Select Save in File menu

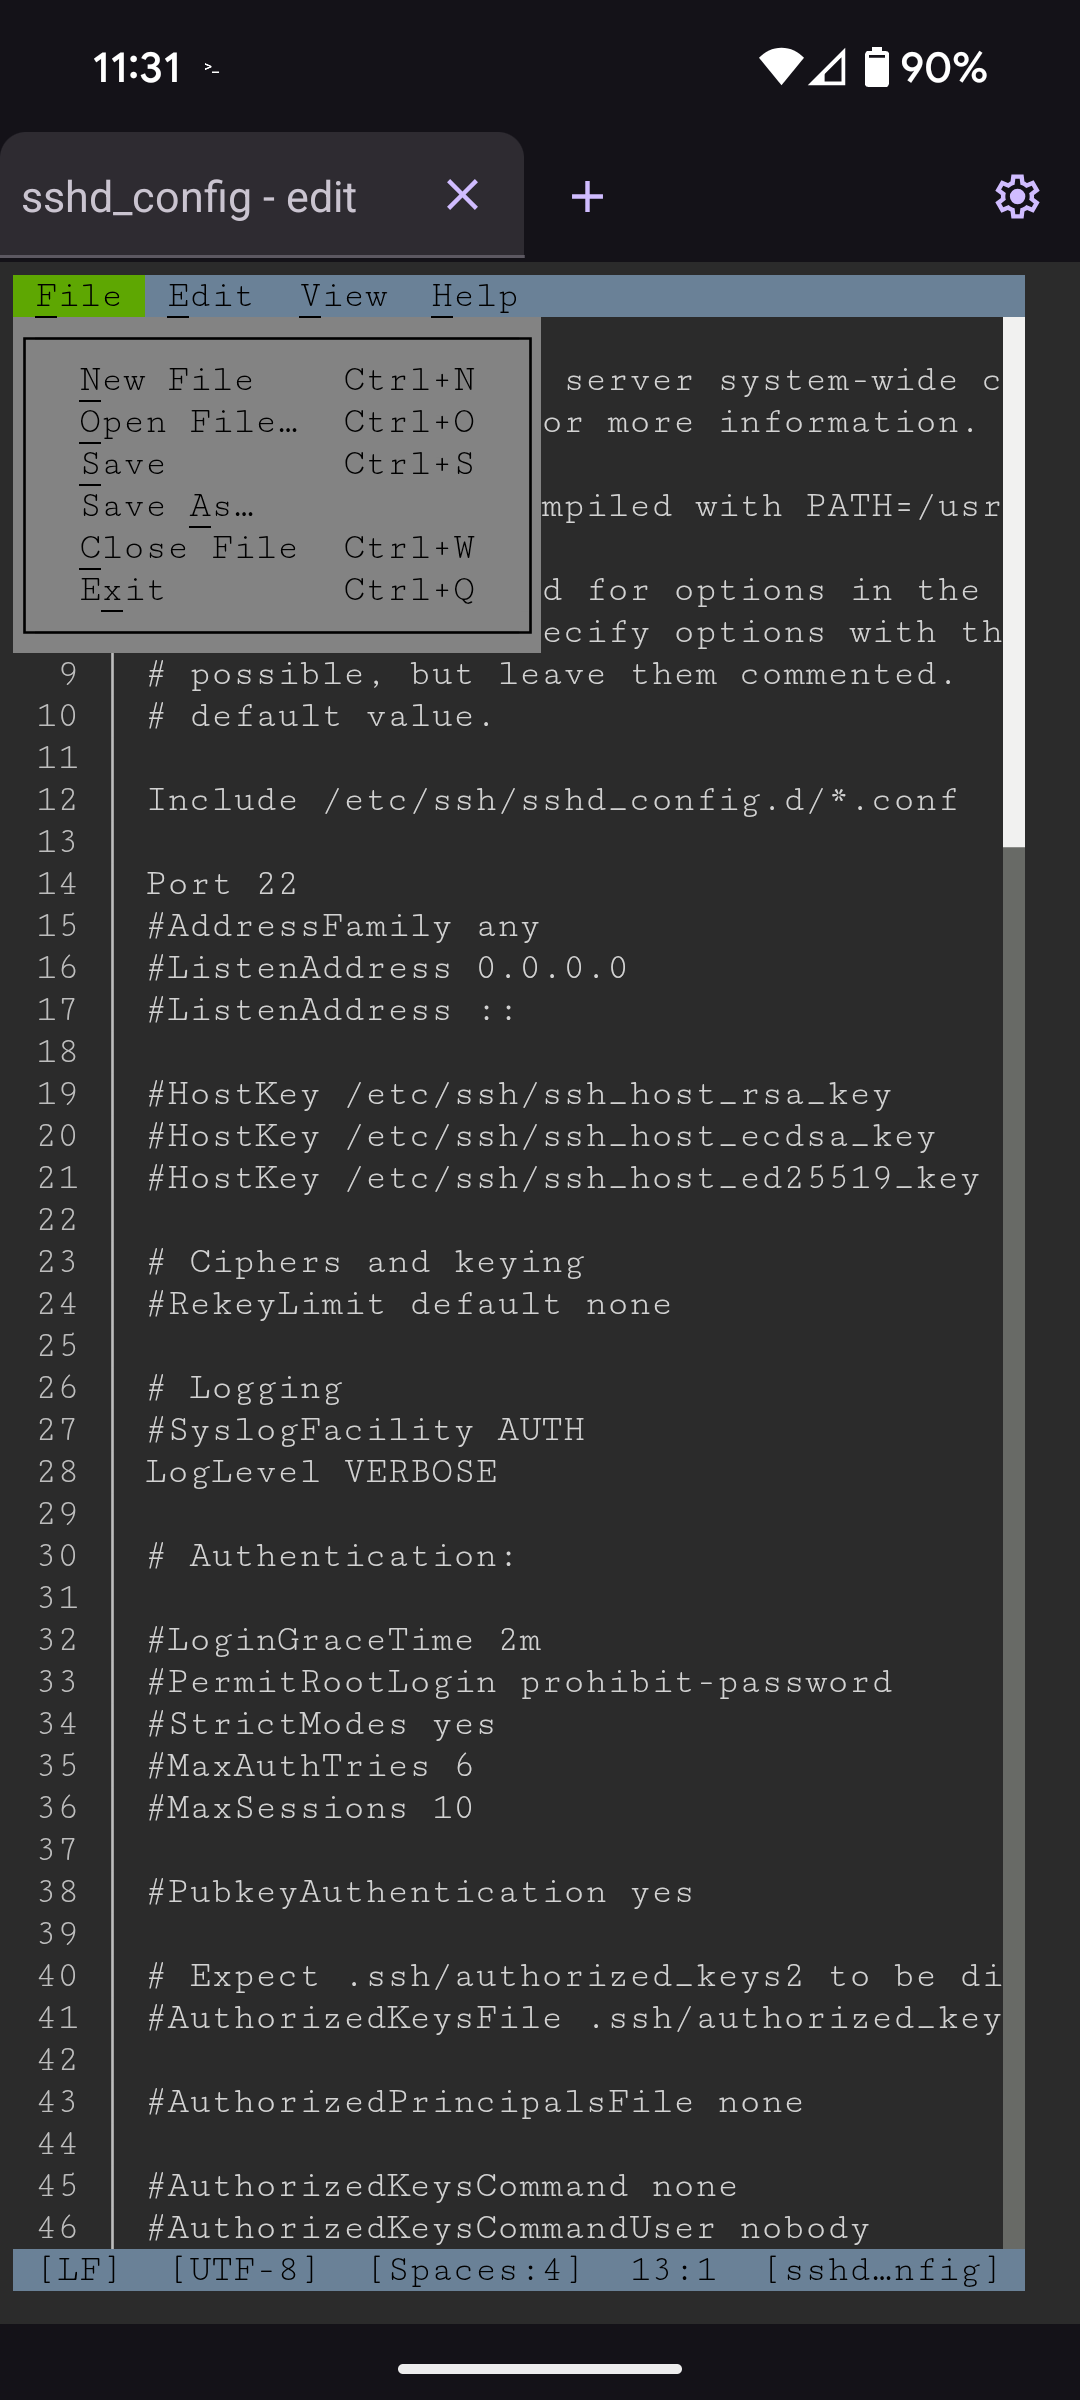(277, 464)
